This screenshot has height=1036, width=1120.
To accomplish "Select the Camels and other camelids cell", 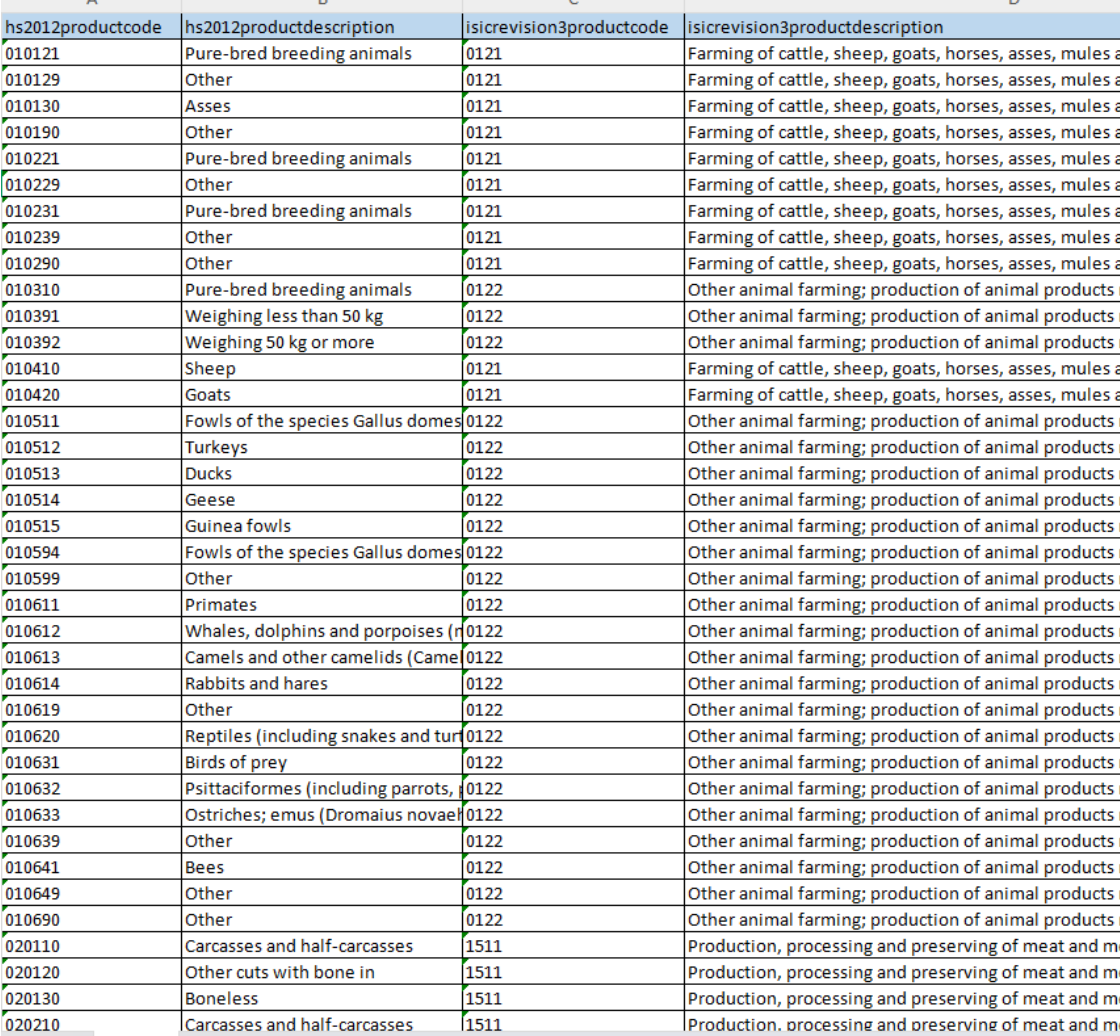I will (322, 657).
